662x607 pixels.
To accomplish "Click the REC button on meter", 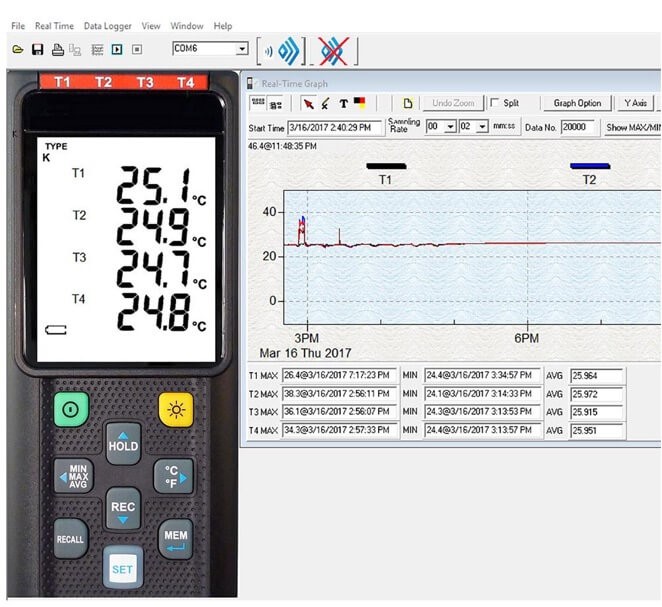I will (x=123, y=509).
